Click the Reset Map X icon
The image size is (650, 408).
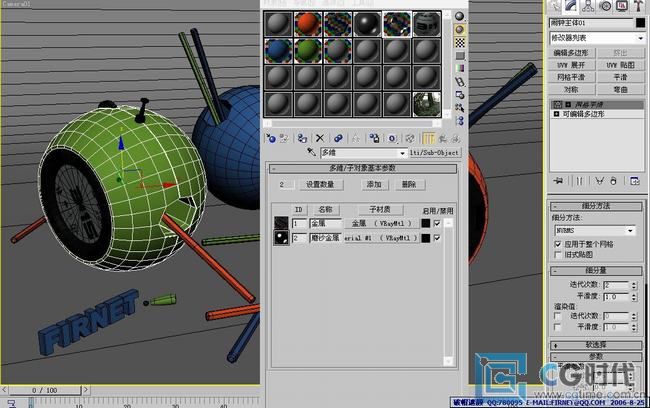pyautogui.click(x=320, y=138)
